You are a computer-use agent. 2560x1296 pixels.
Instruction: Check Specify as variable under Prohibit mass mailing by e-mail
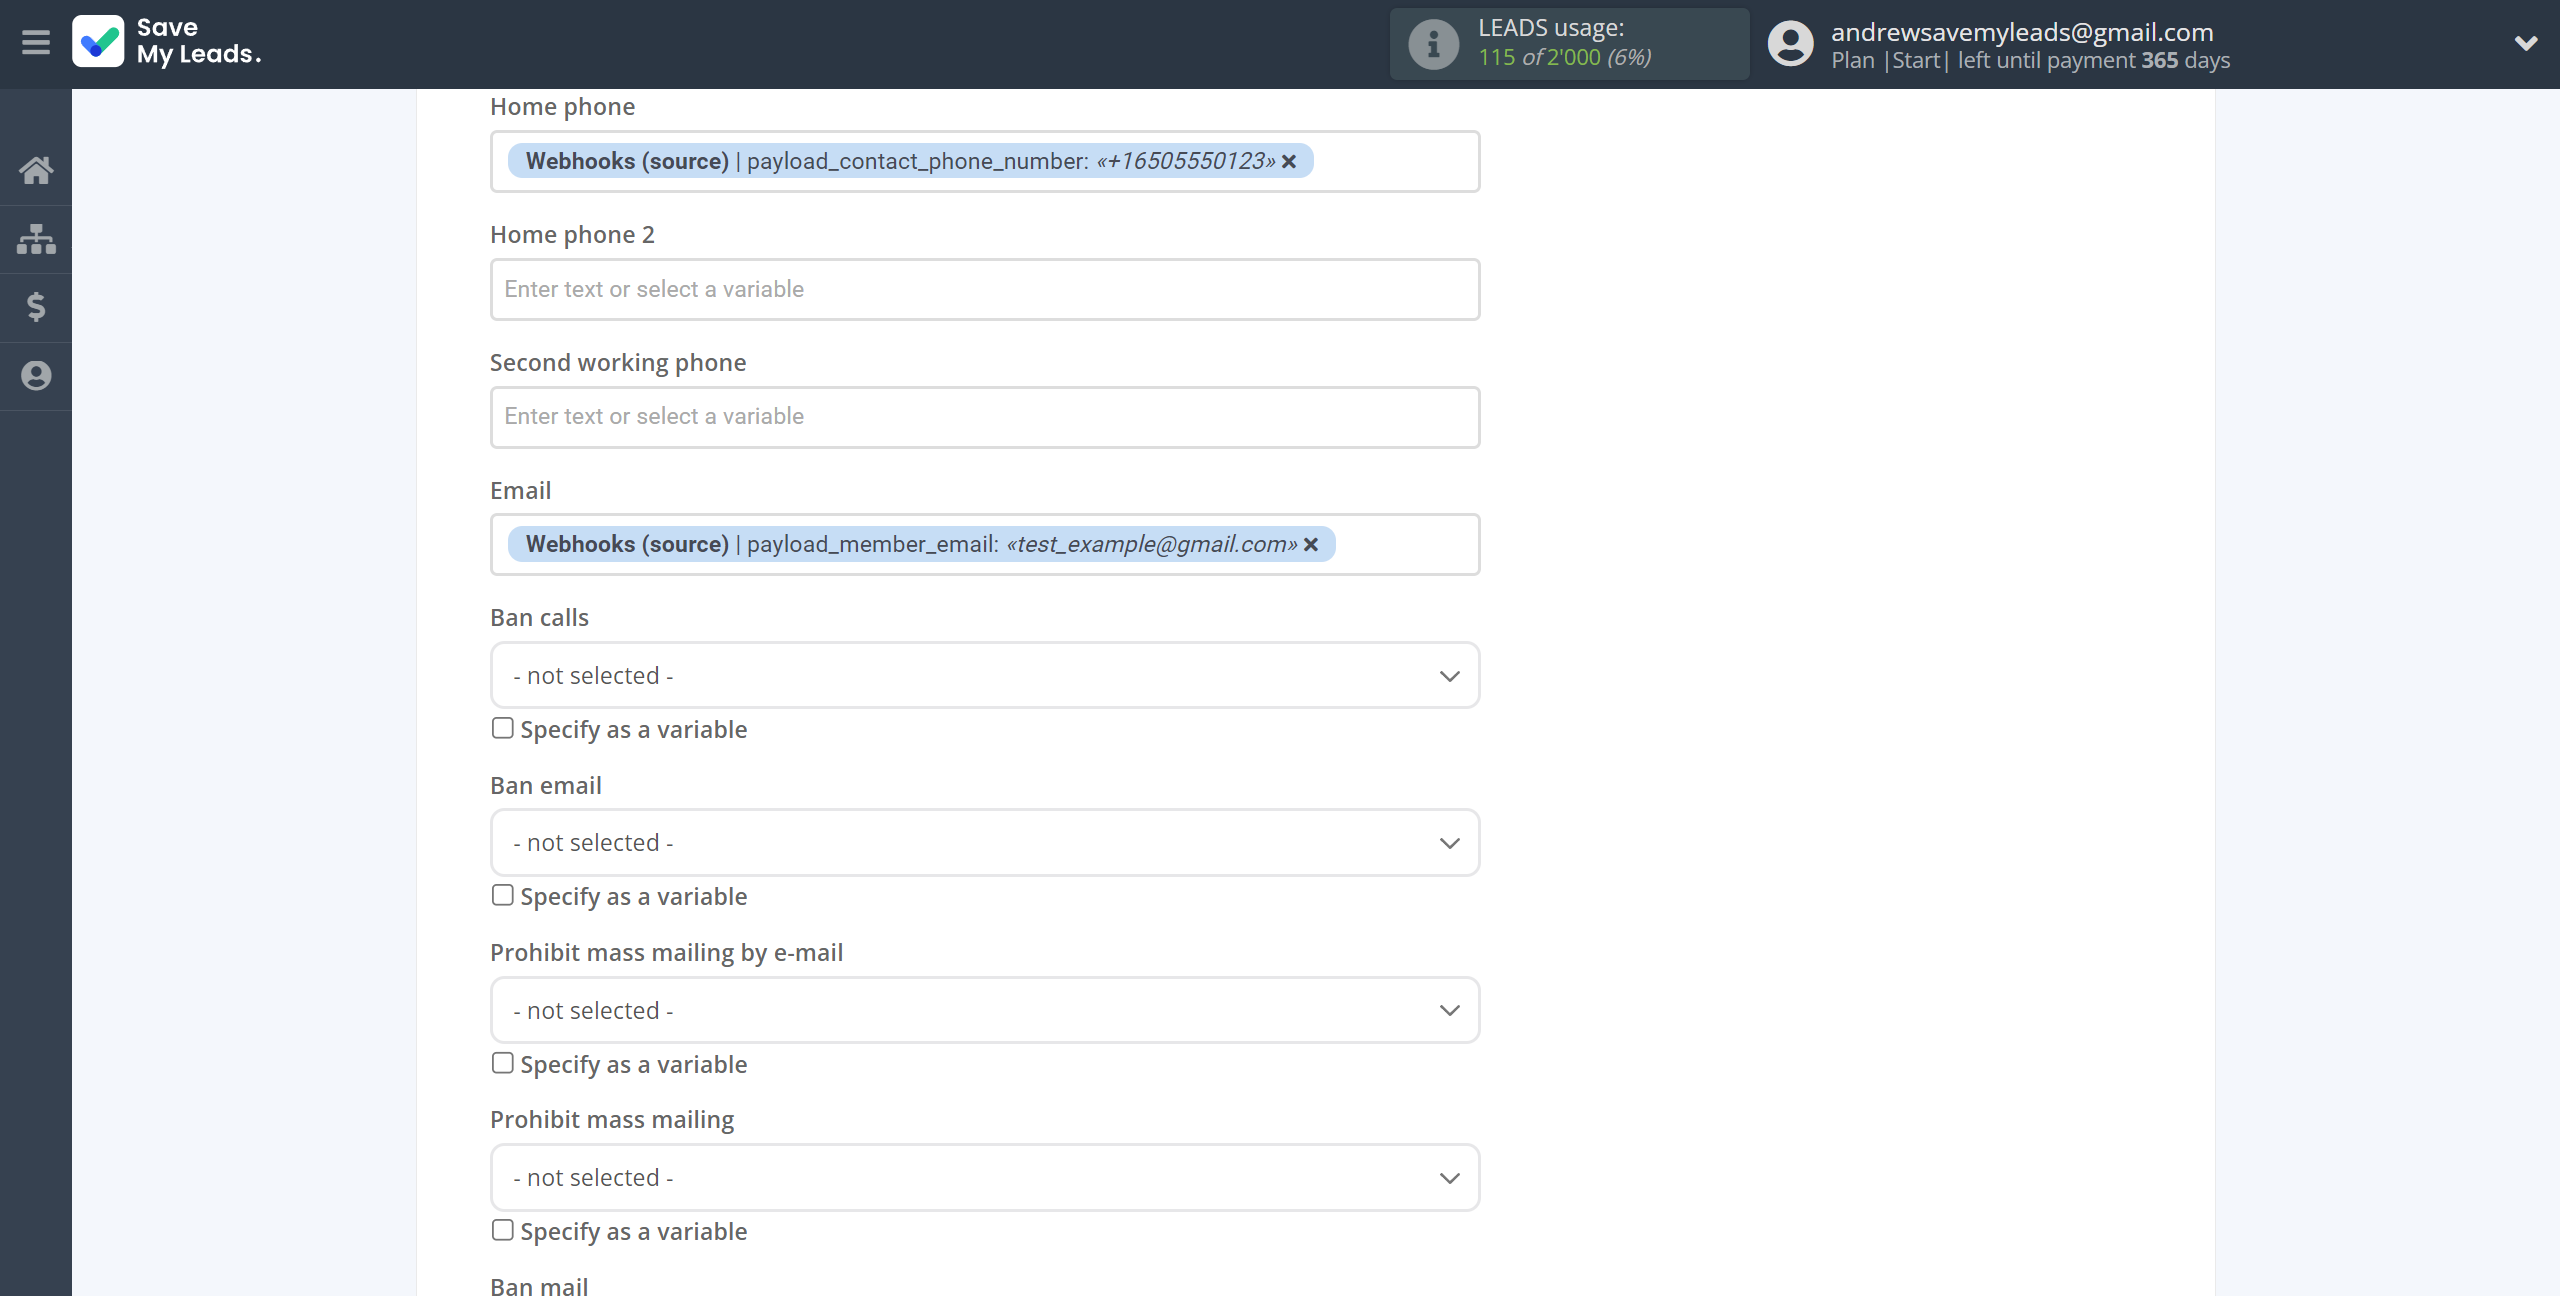502,1064
